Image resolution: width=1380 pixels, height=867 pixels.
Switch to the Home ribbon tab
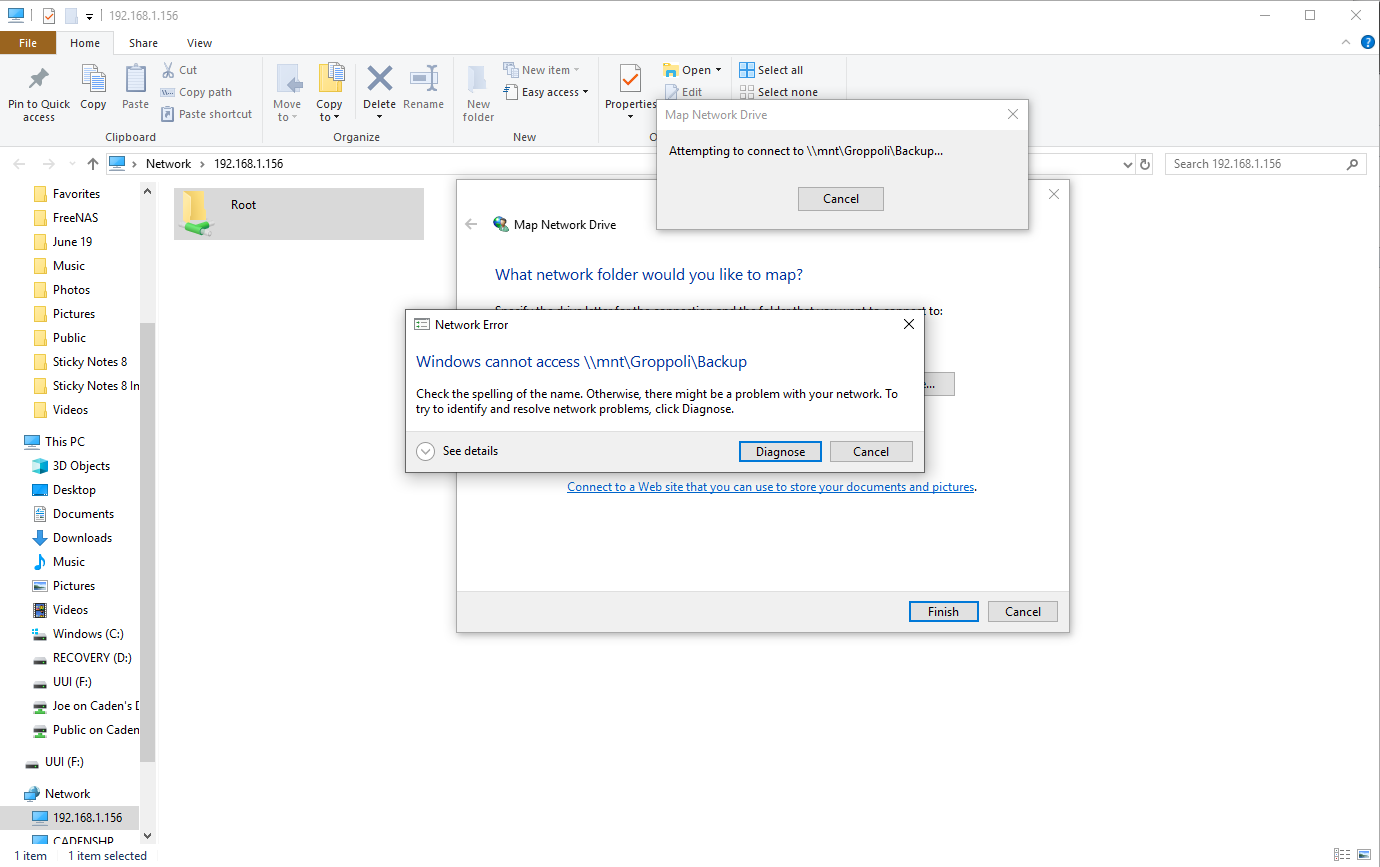pos(85,43)
